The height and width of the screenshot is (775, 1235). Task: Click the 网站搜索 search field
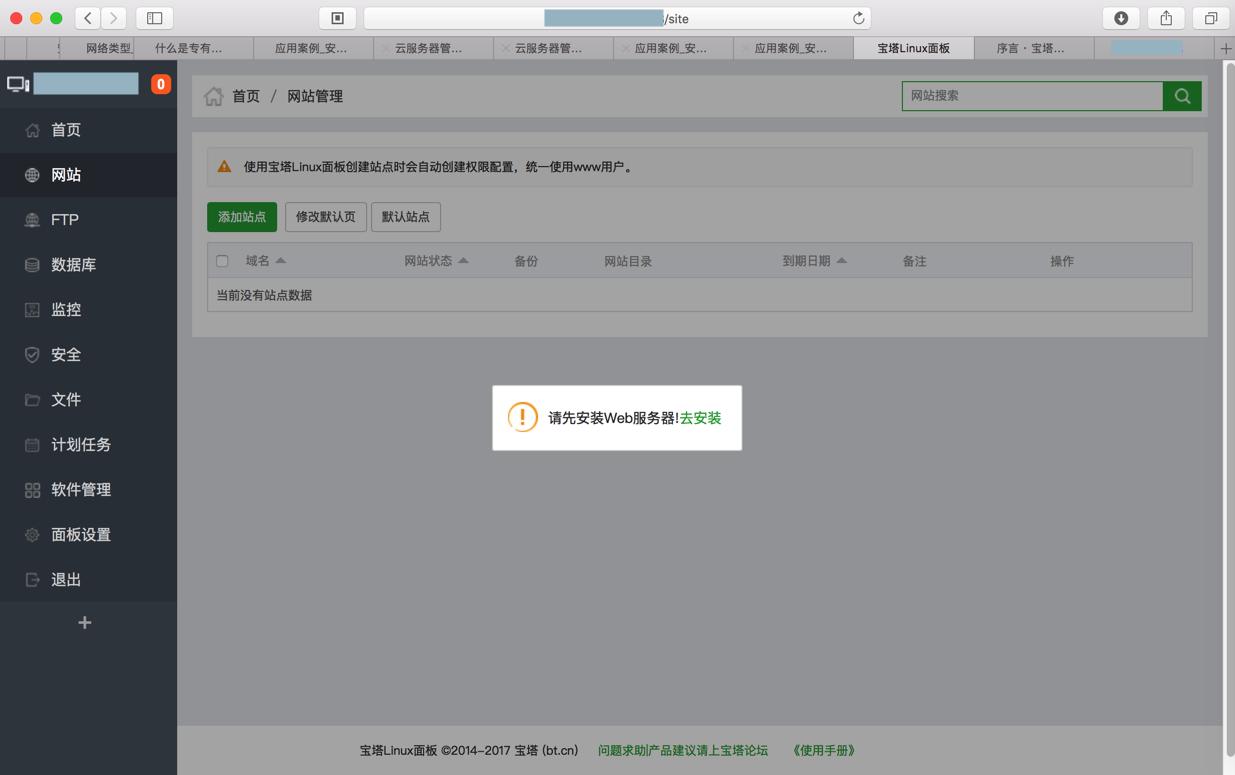click(1032, 96)
